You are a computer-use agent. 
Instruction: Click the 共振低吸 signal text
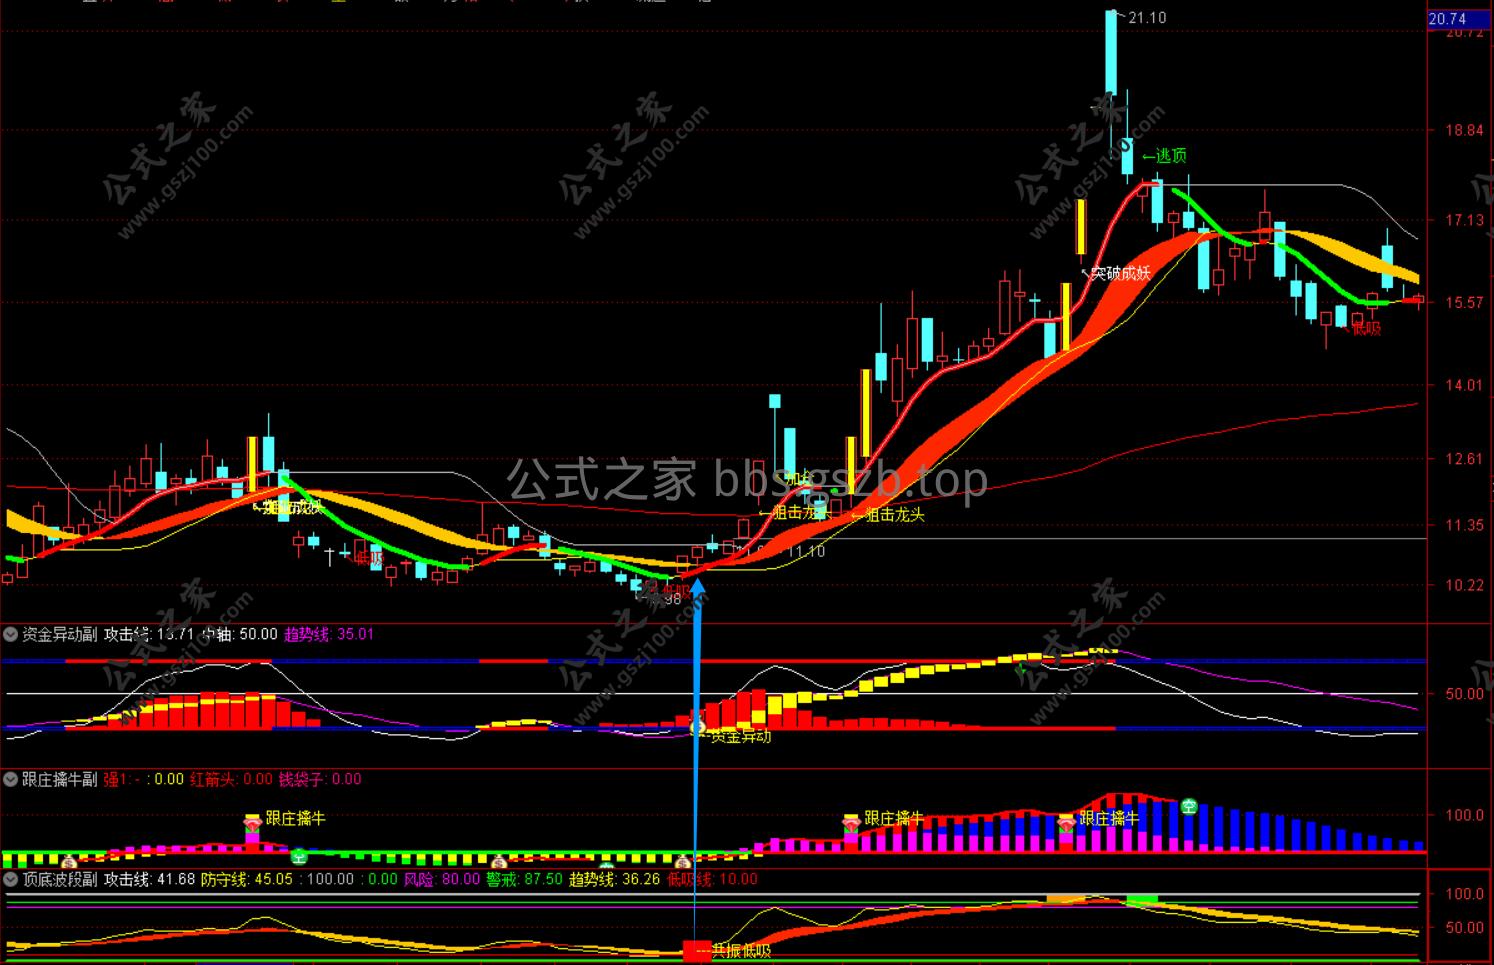[x=741, y=951]
